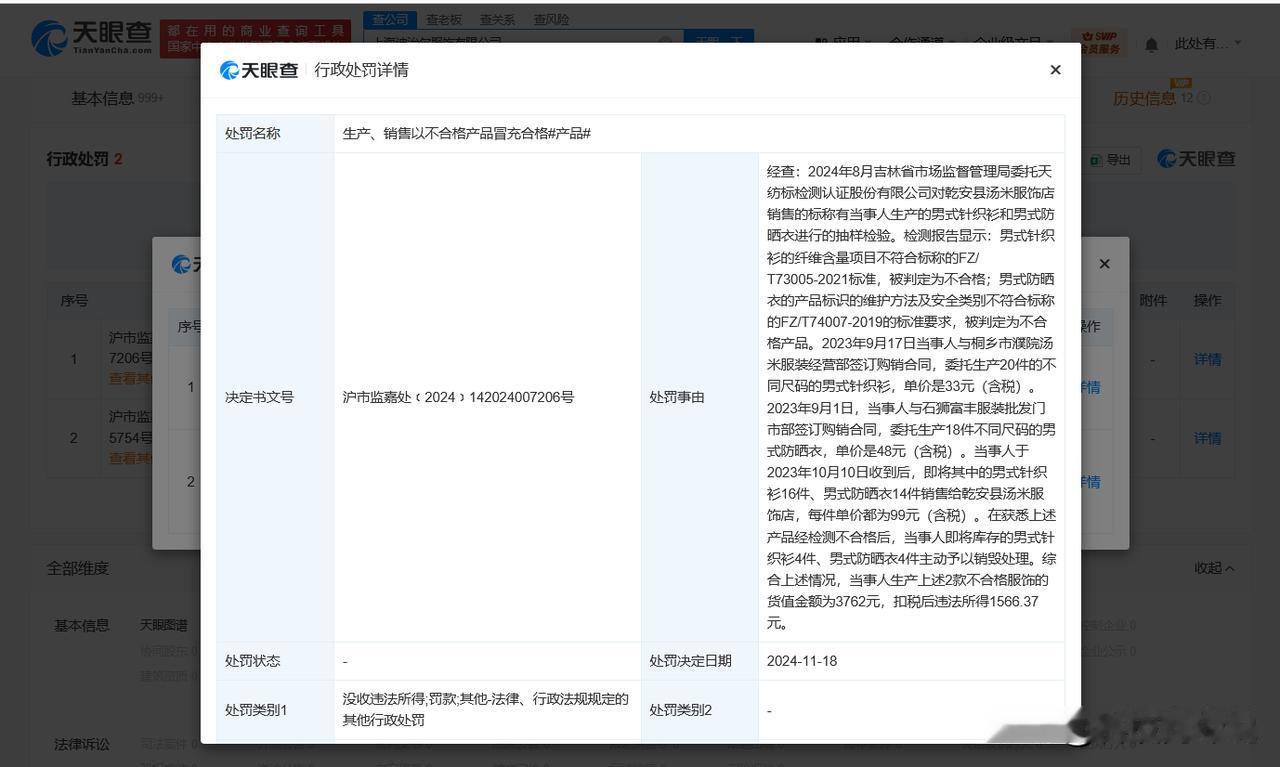
Task: Open the notification bell icon
Action: point(1151,44)
